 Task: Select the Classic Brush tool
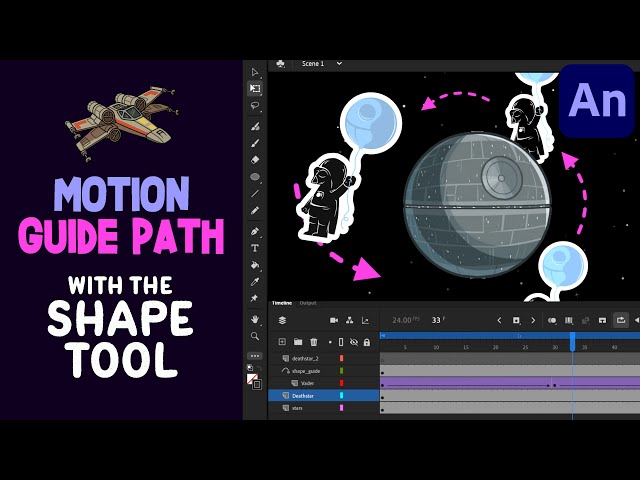[255, 143]
